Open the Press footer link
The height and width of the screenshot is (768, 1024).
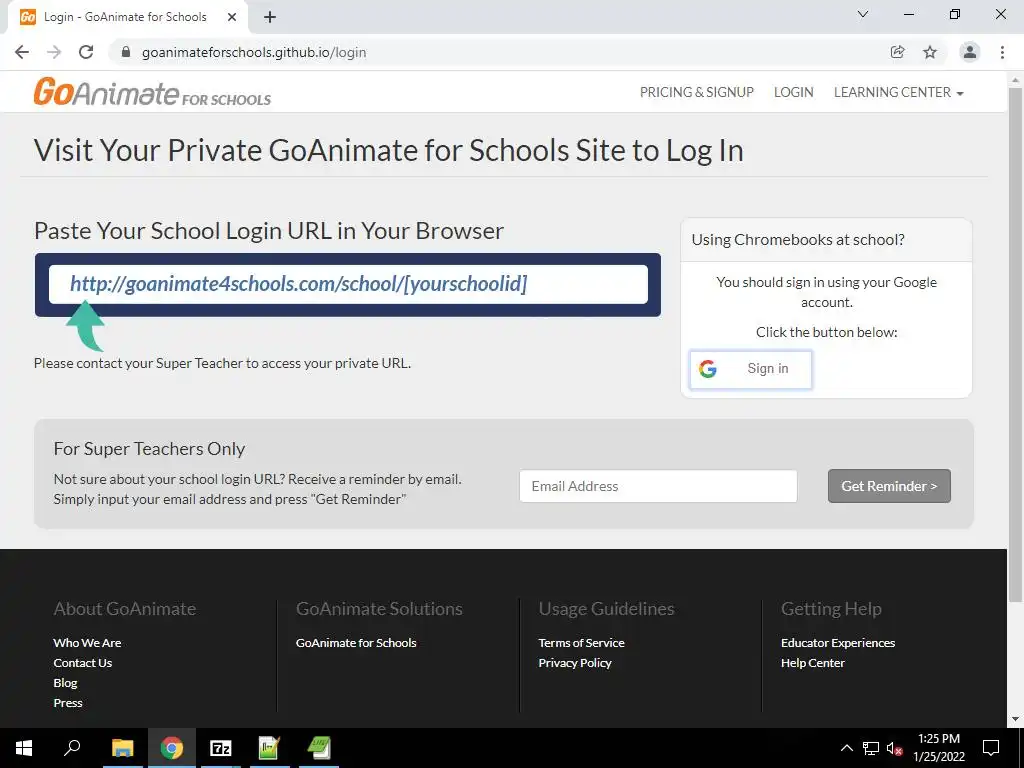click(68, 703)
